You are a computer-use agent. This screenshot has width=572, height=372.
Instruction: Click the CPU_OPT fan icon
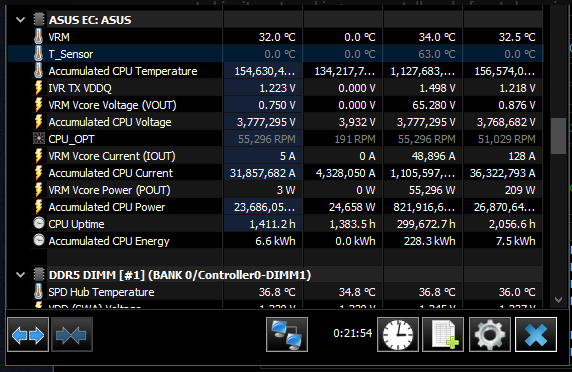[38, 139]
